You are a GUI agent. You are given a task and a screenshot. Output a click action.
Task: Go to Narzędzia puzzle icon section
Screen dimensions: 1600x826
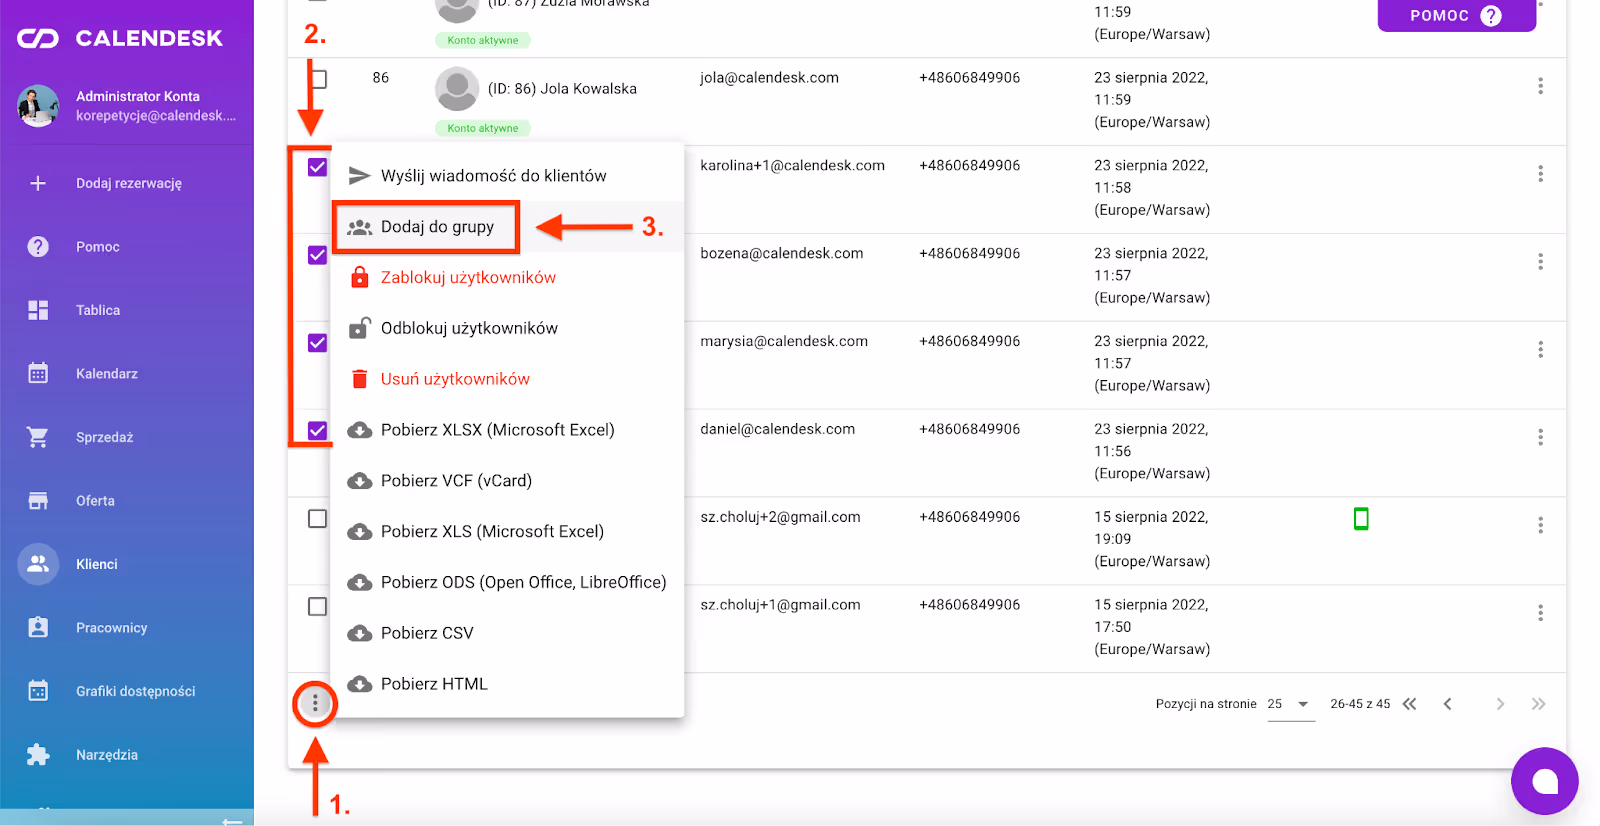pyautogui.click(x=106, y=755)
